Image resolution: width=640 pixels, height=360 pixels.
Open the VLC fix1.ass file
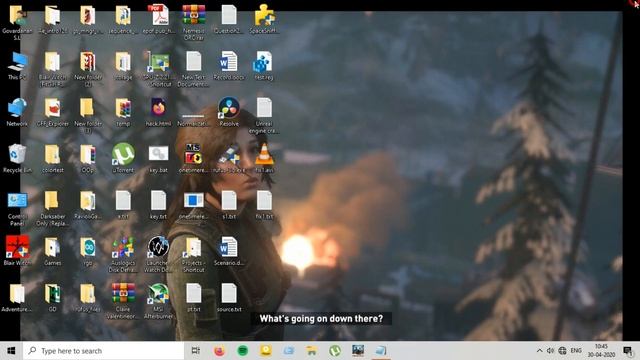pos(264,158)
